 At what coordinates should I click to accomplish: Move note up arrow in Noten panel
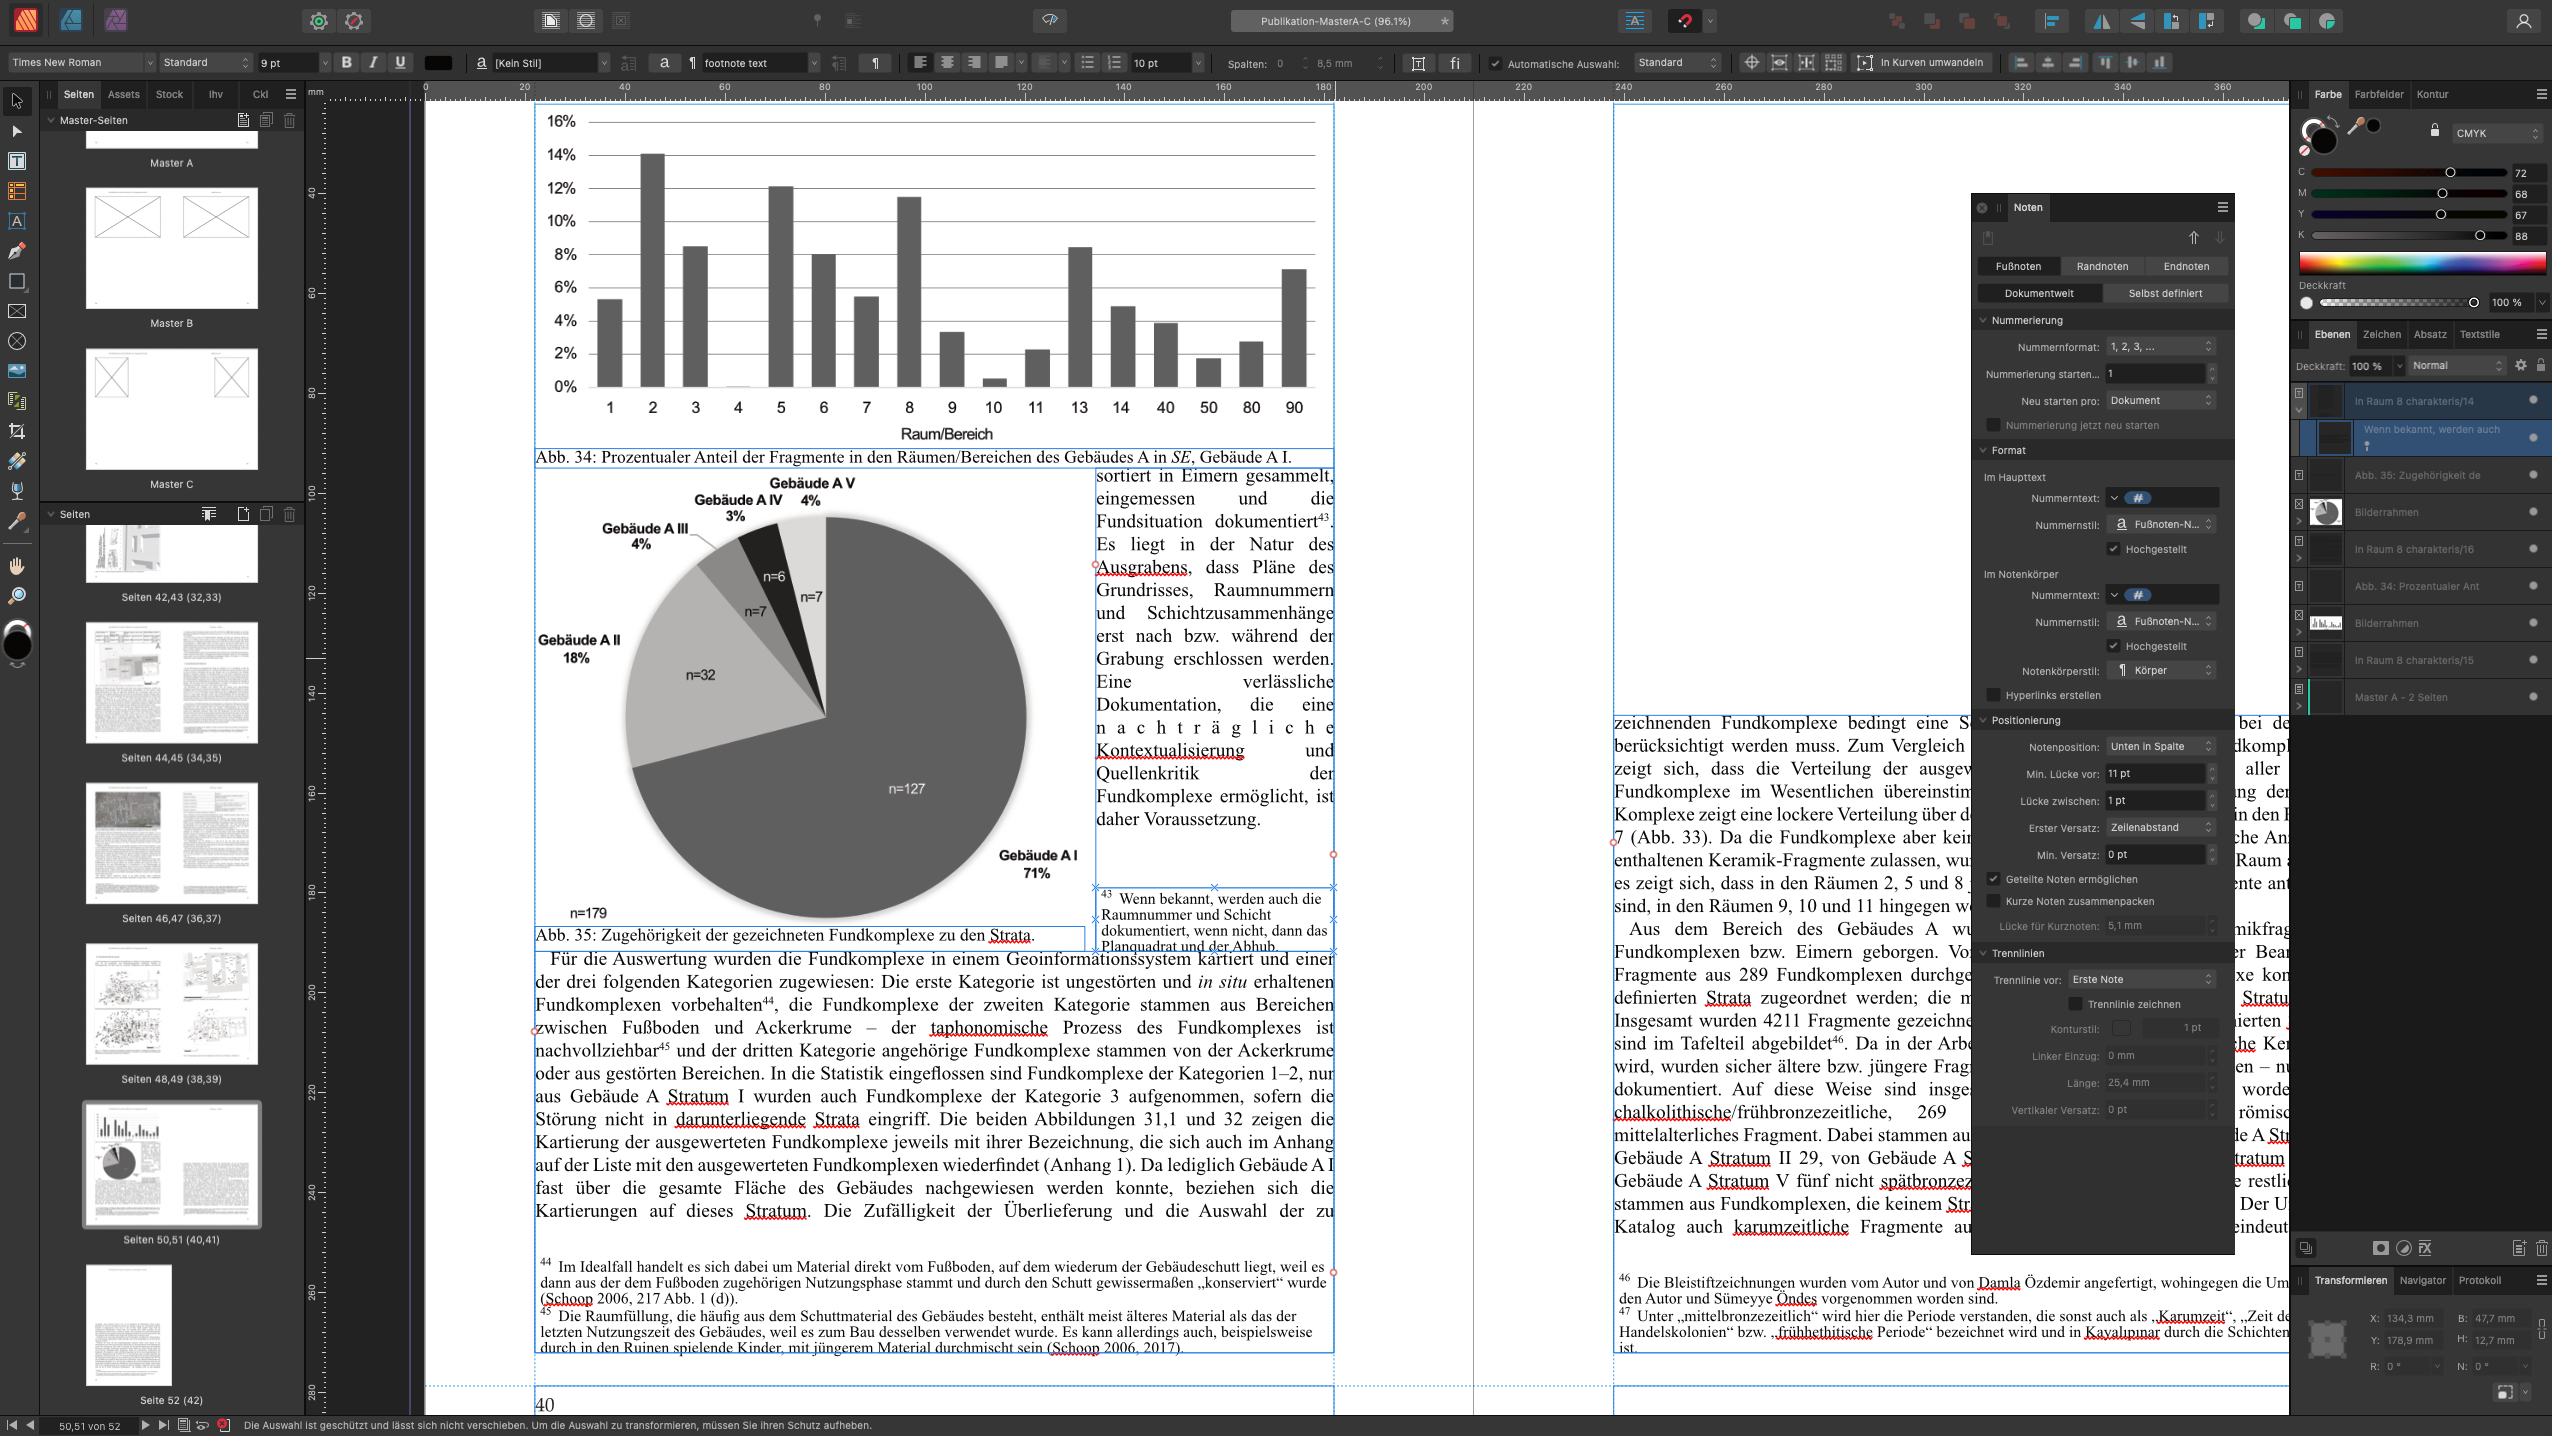point(2193,238)
